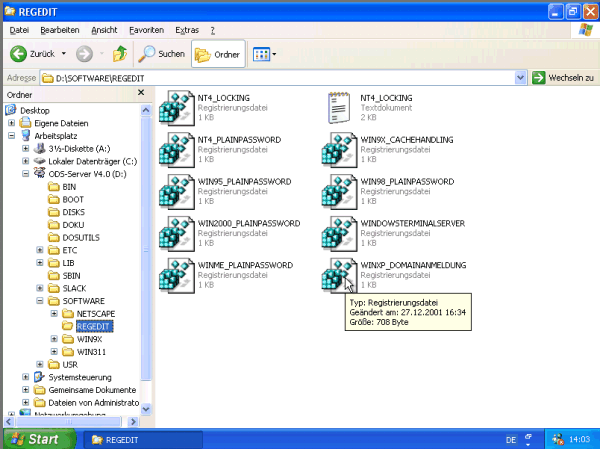Viewport: 600px width, 449px height.
Task: Expand the ETC folder node
Action: [x=40, y=250]
